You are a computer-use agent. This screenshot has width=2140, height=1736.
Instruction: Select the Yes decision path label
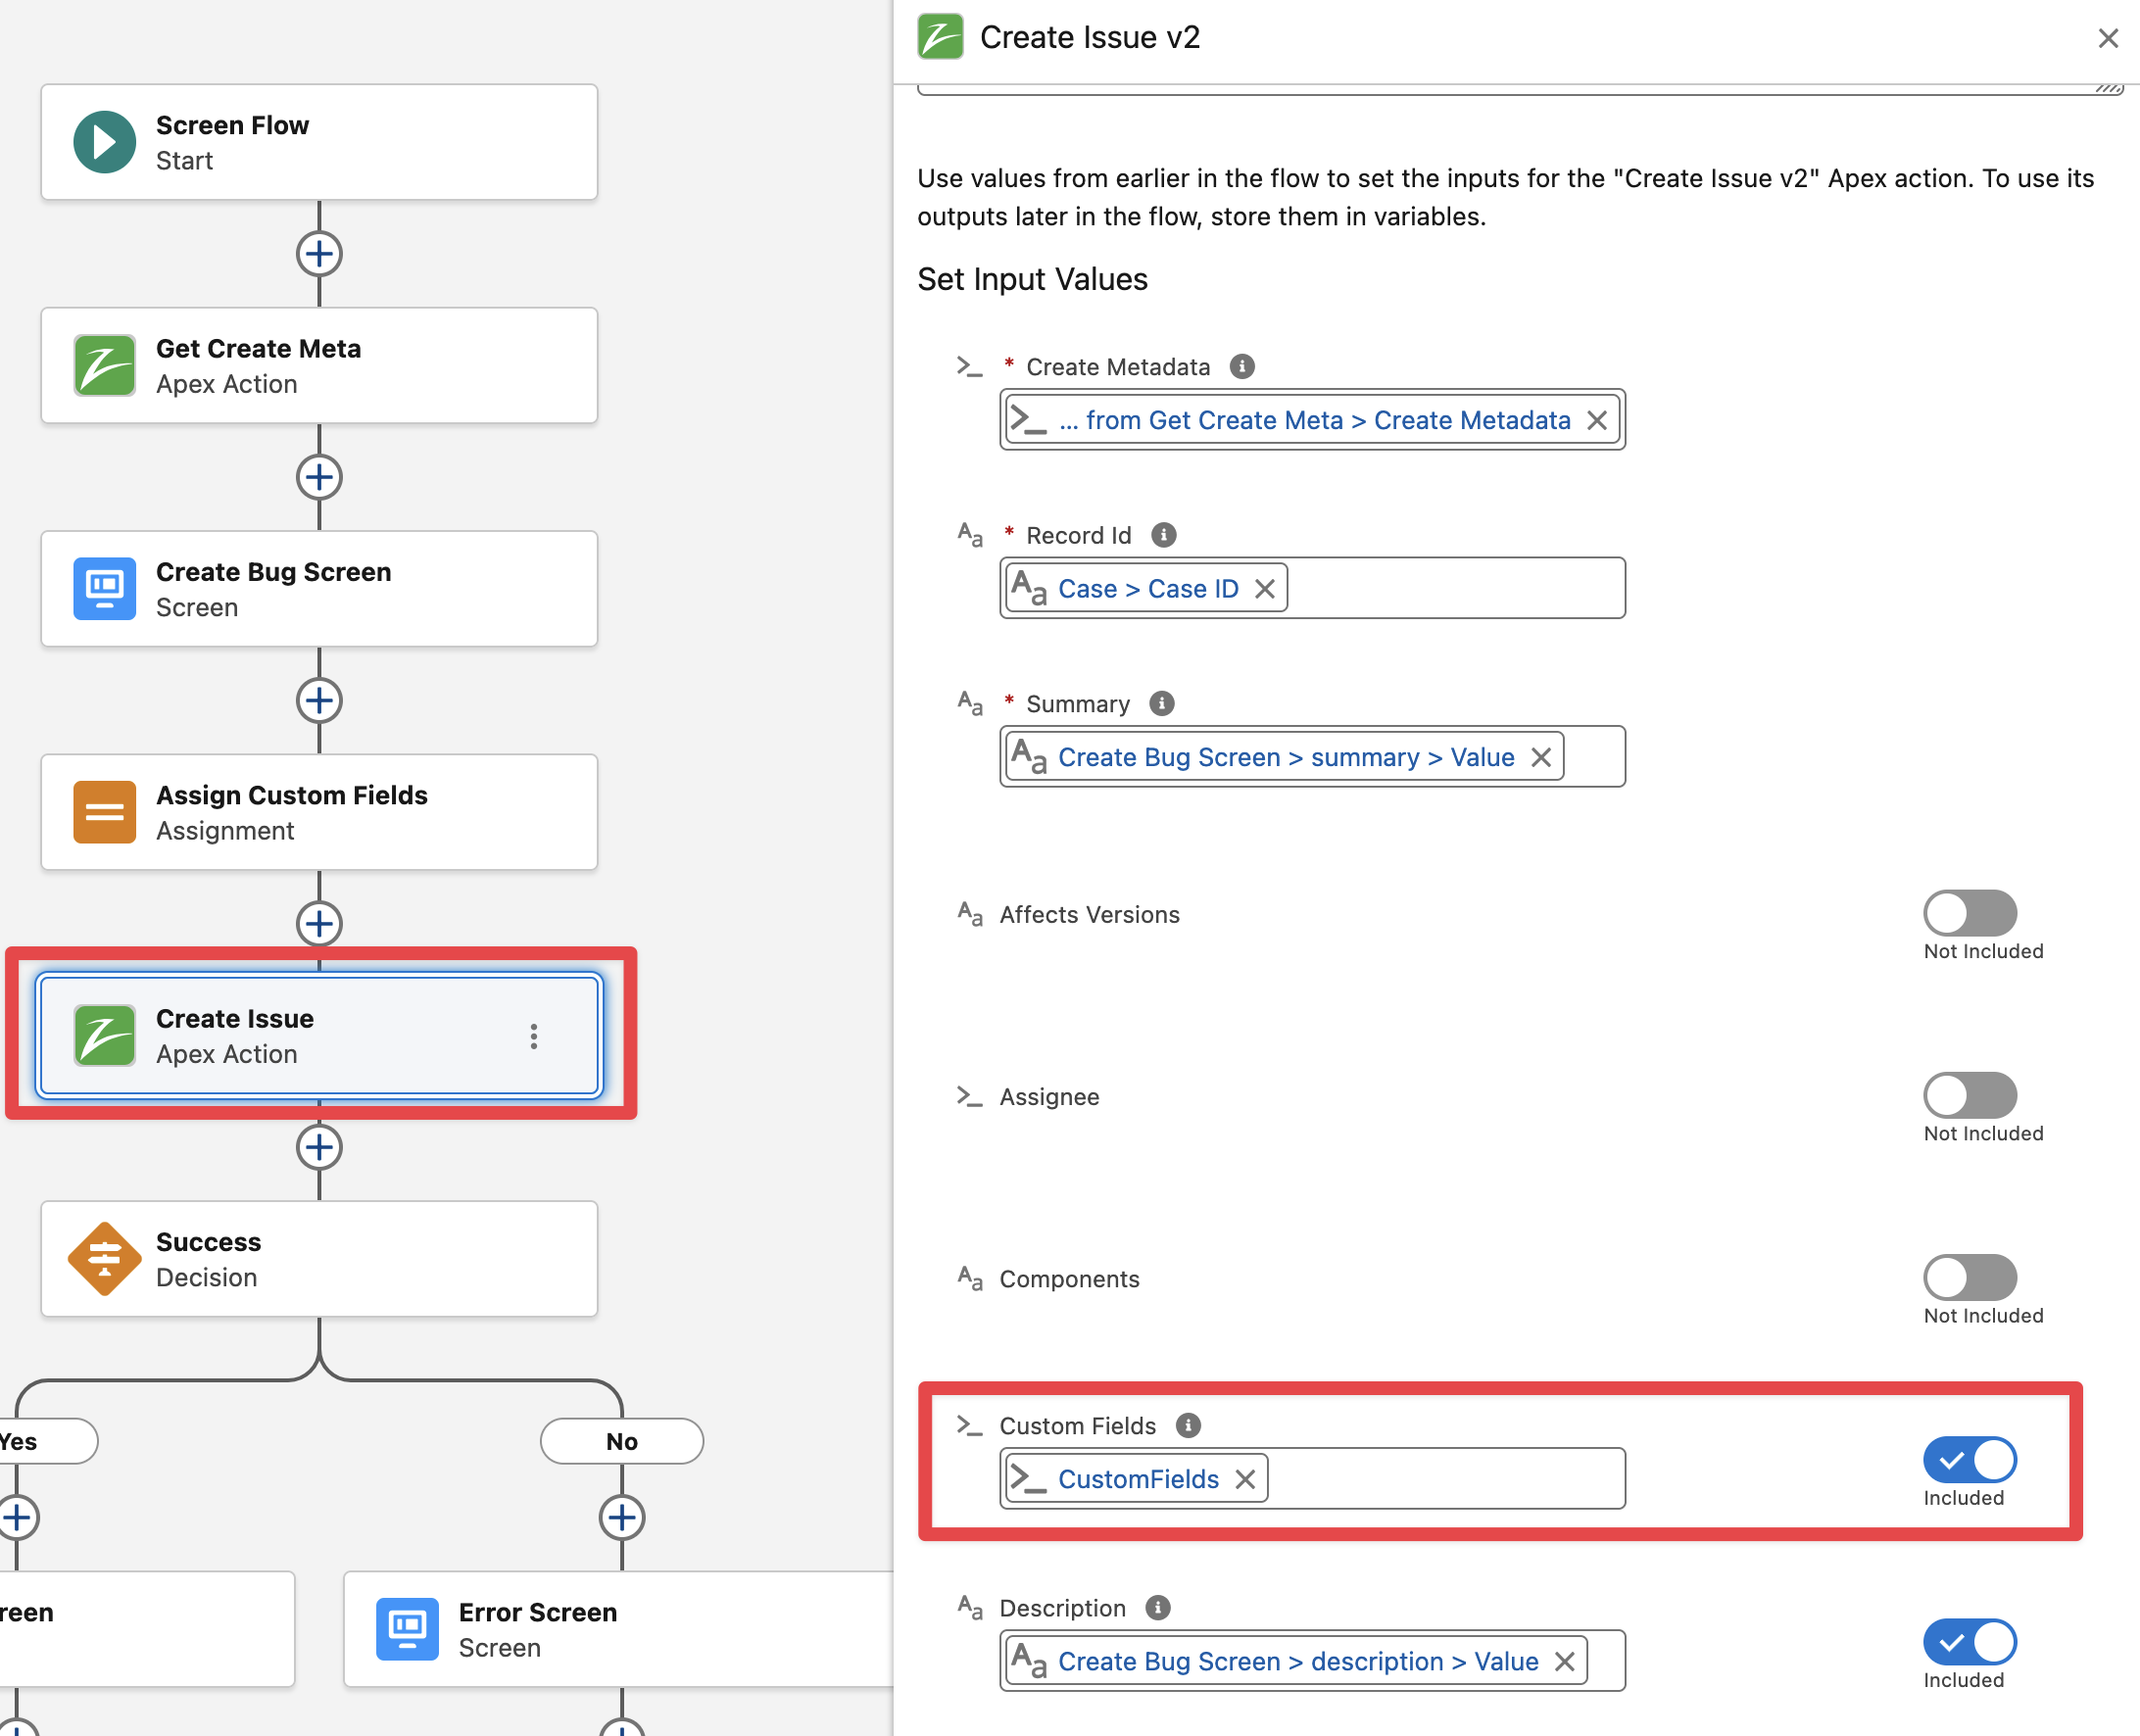[30, 1441]
